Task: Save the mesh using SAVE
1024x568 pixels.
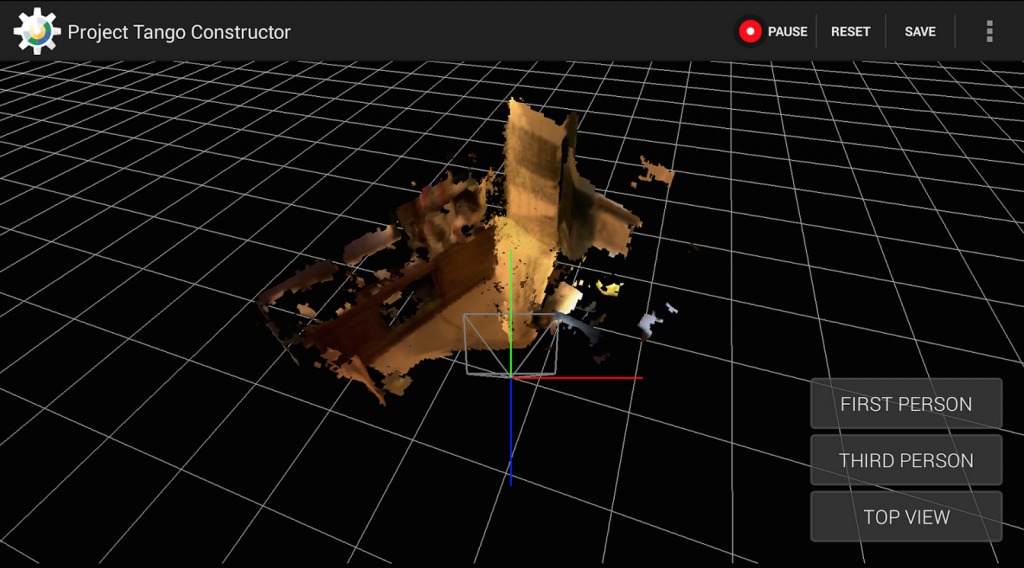Action: pyautogui.click(x=920, y=31)
